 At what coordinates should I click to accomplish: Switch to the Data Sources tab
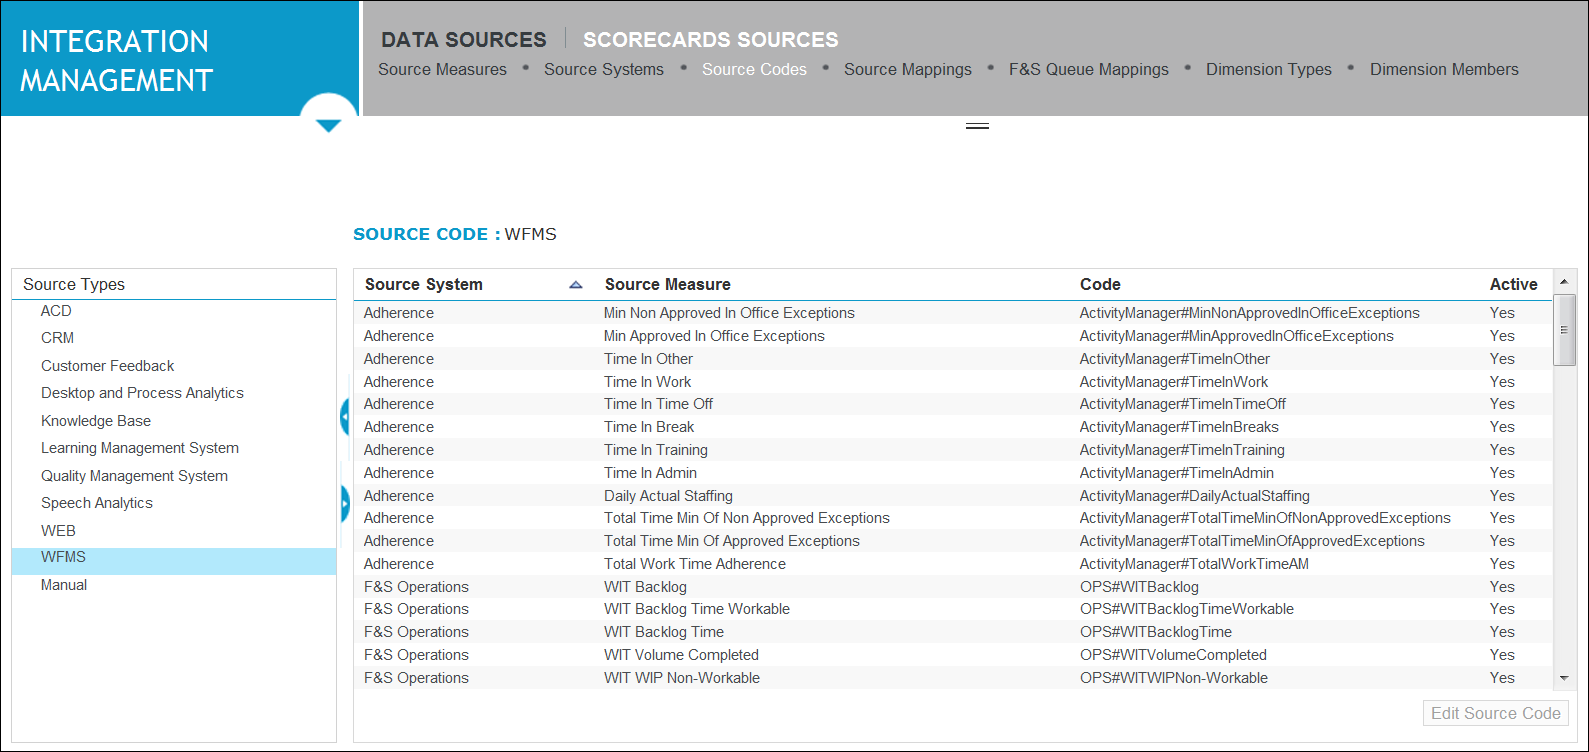(x=464, y=40)
